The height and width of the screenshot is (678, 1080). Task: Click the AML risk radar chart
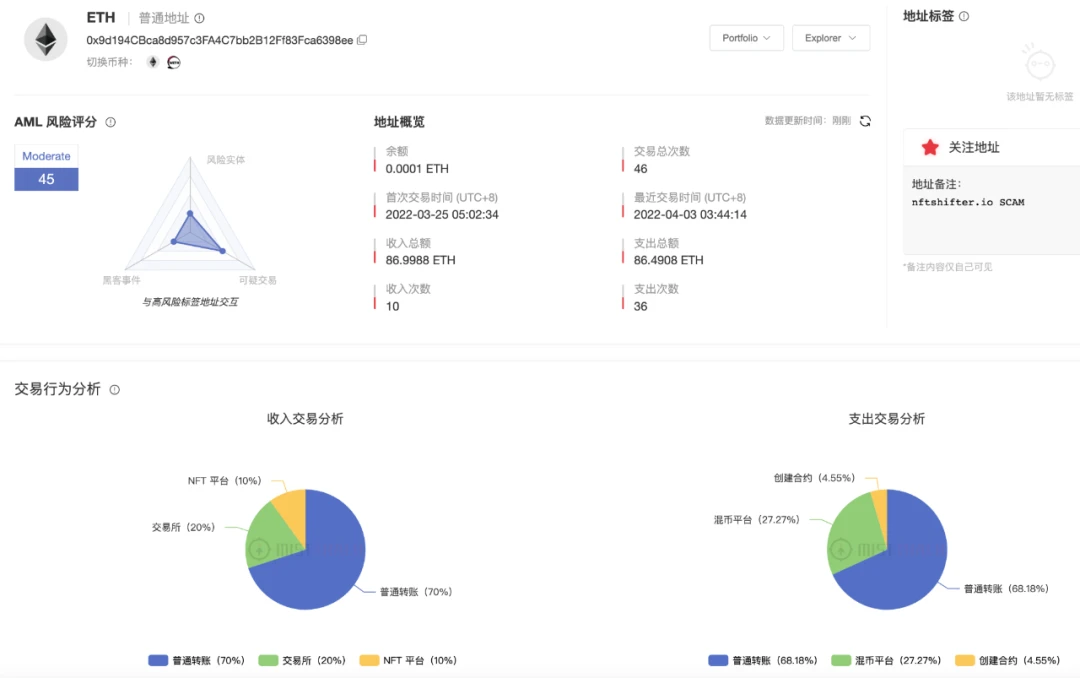[191, 215]
